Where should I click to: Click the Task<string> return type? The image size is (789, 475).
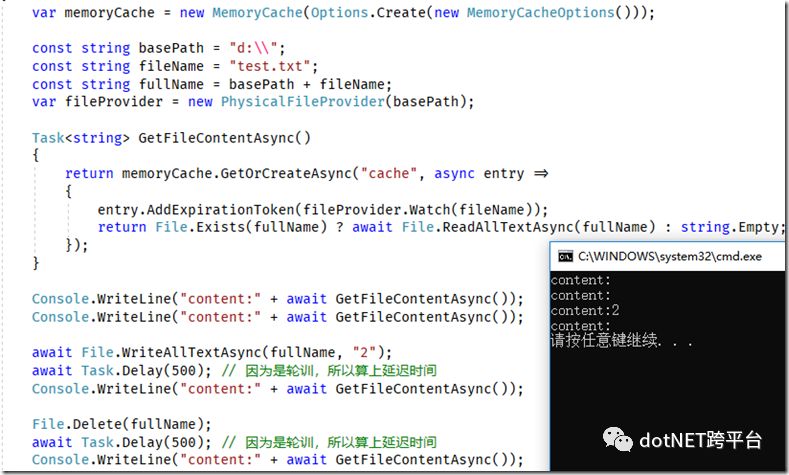coord(81,138)
